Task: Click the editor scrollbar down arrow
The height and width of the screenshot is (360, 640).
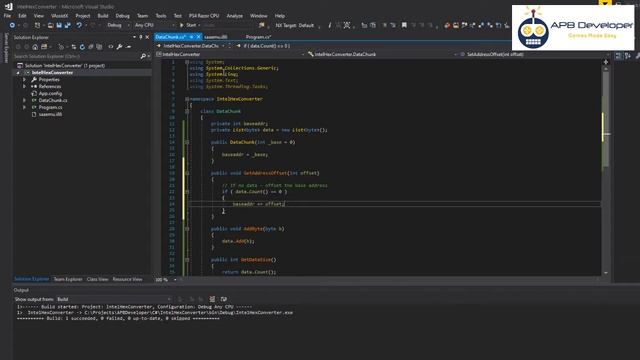Action: (606, 272)
